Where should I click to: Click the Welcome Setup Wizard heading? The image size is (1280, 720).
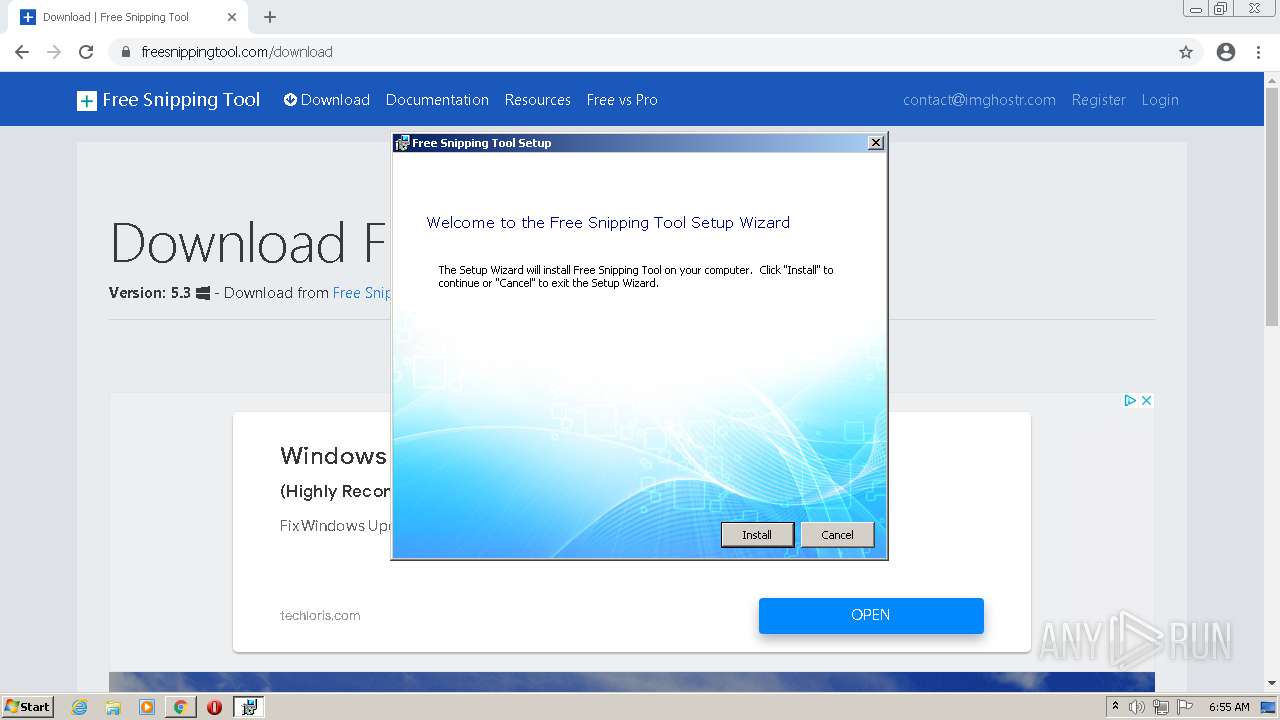608,223
